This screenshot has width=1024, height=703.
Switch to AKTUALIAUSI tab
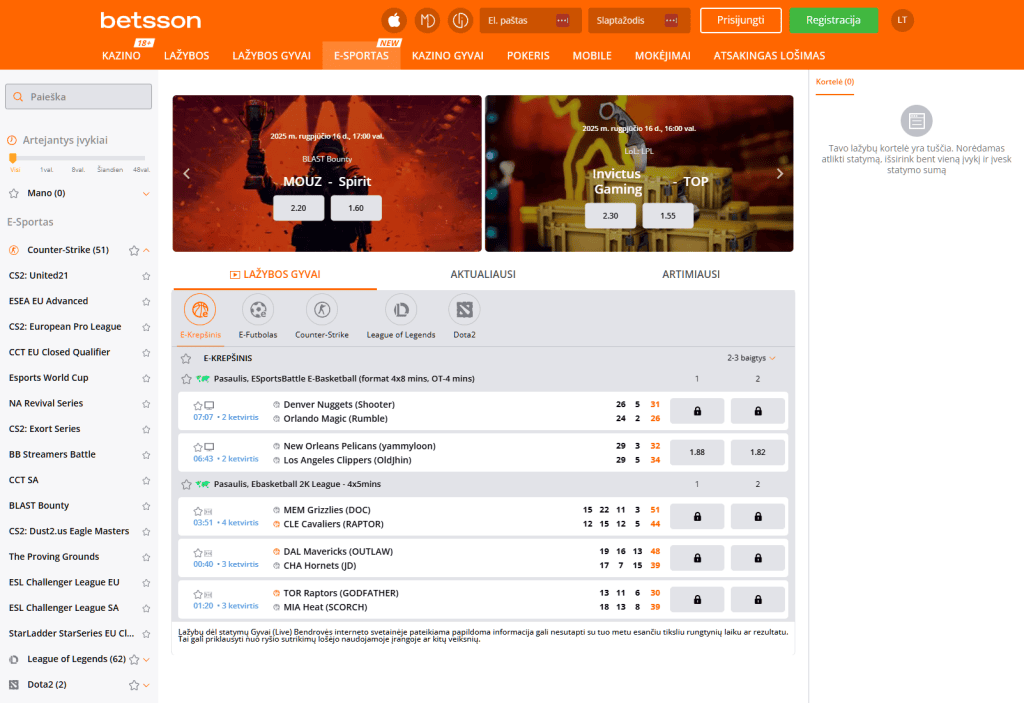pyautogui.click(x=483, y=274)
